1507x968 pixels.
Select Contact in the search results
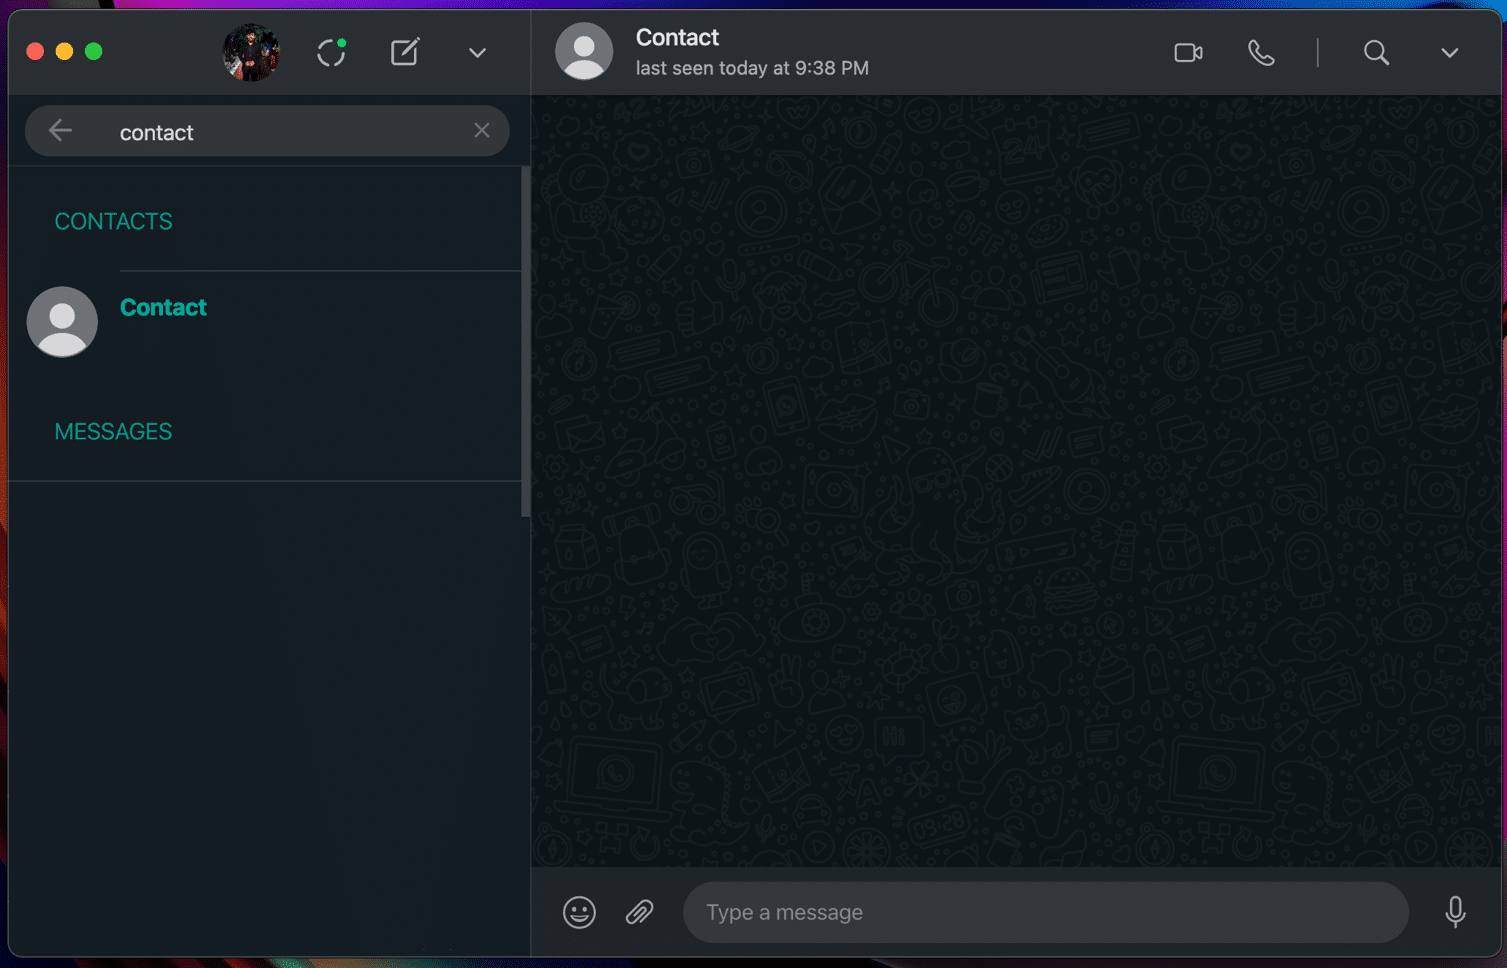click(x=164, y=308)
